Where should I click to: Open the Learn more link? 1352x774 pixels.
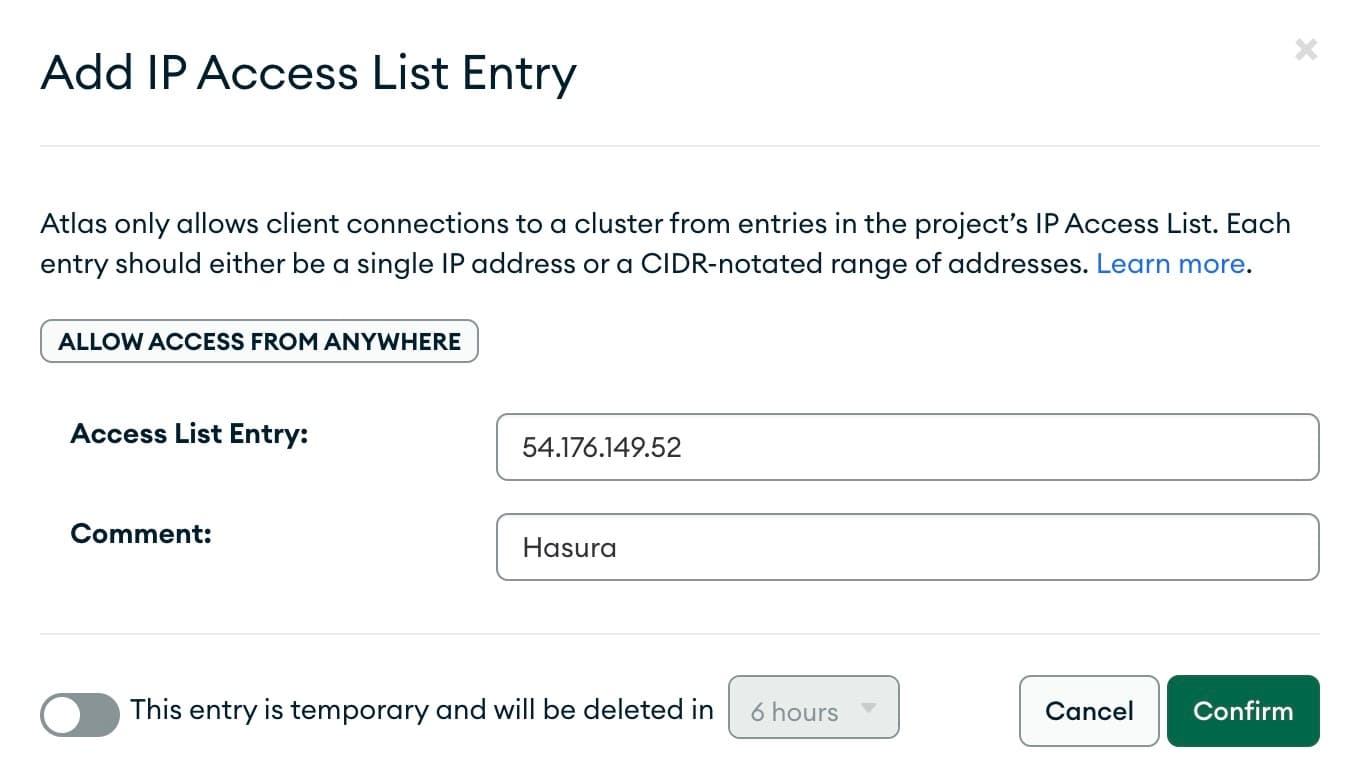1170,264
